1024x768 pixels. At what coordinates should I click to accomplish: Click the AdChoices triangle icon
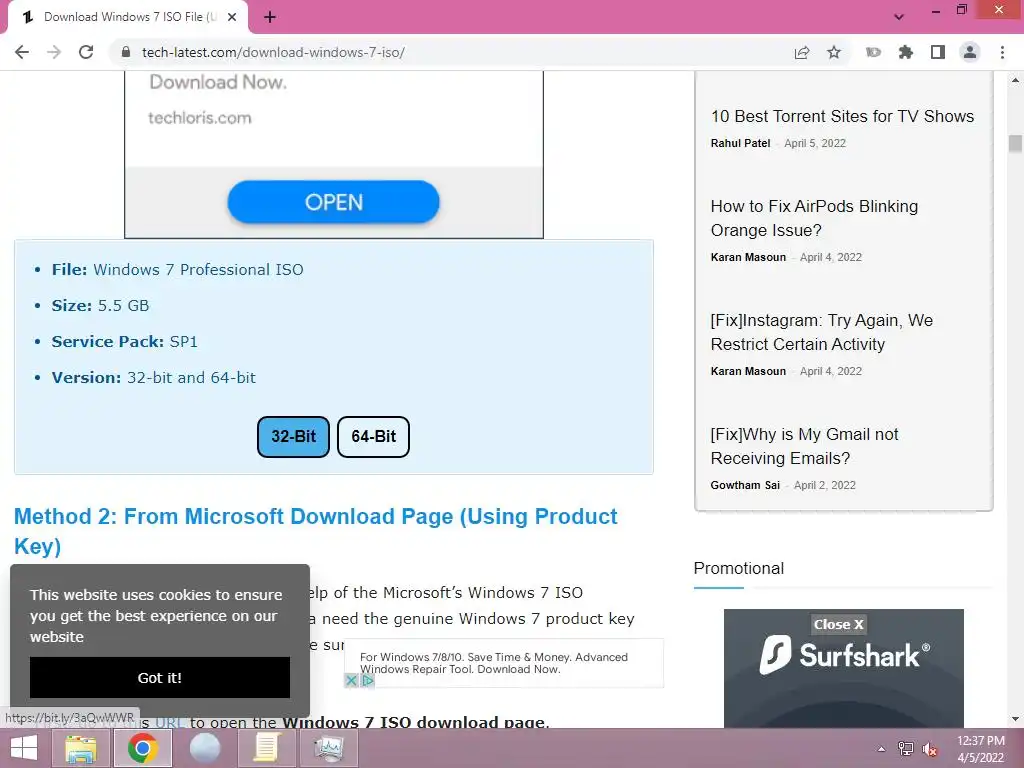coord(368,680)
